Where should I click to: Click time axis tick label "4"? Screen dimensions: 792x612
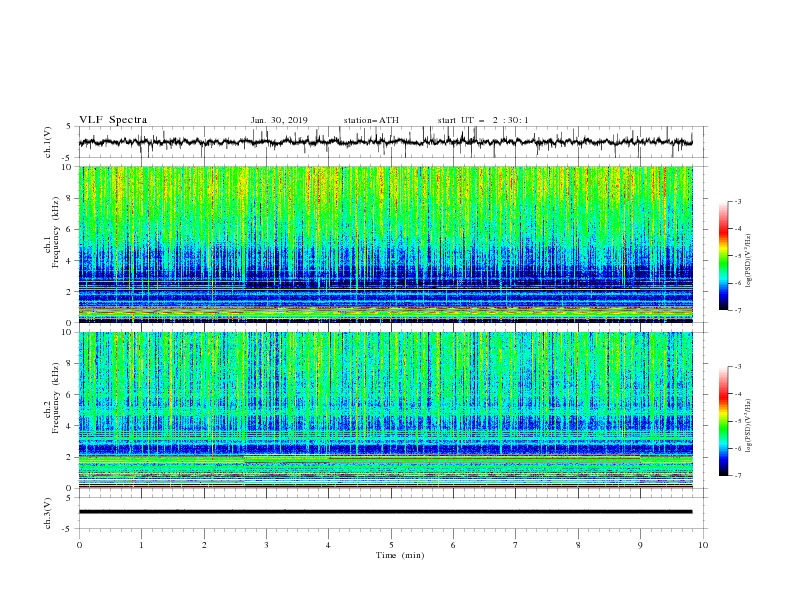tap(329, 545)
